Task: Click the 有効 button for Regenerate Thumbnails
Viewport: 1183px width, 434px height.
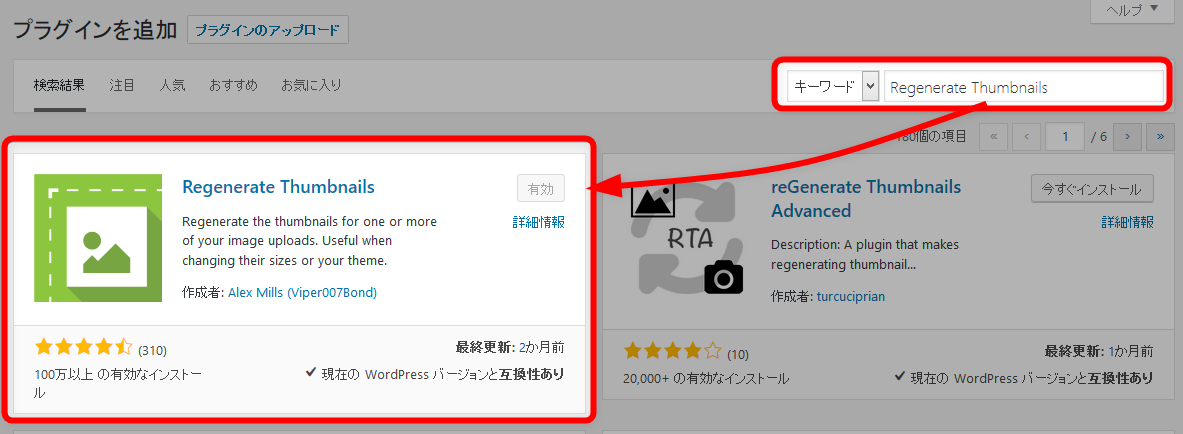Action: (x=541, y=189)
